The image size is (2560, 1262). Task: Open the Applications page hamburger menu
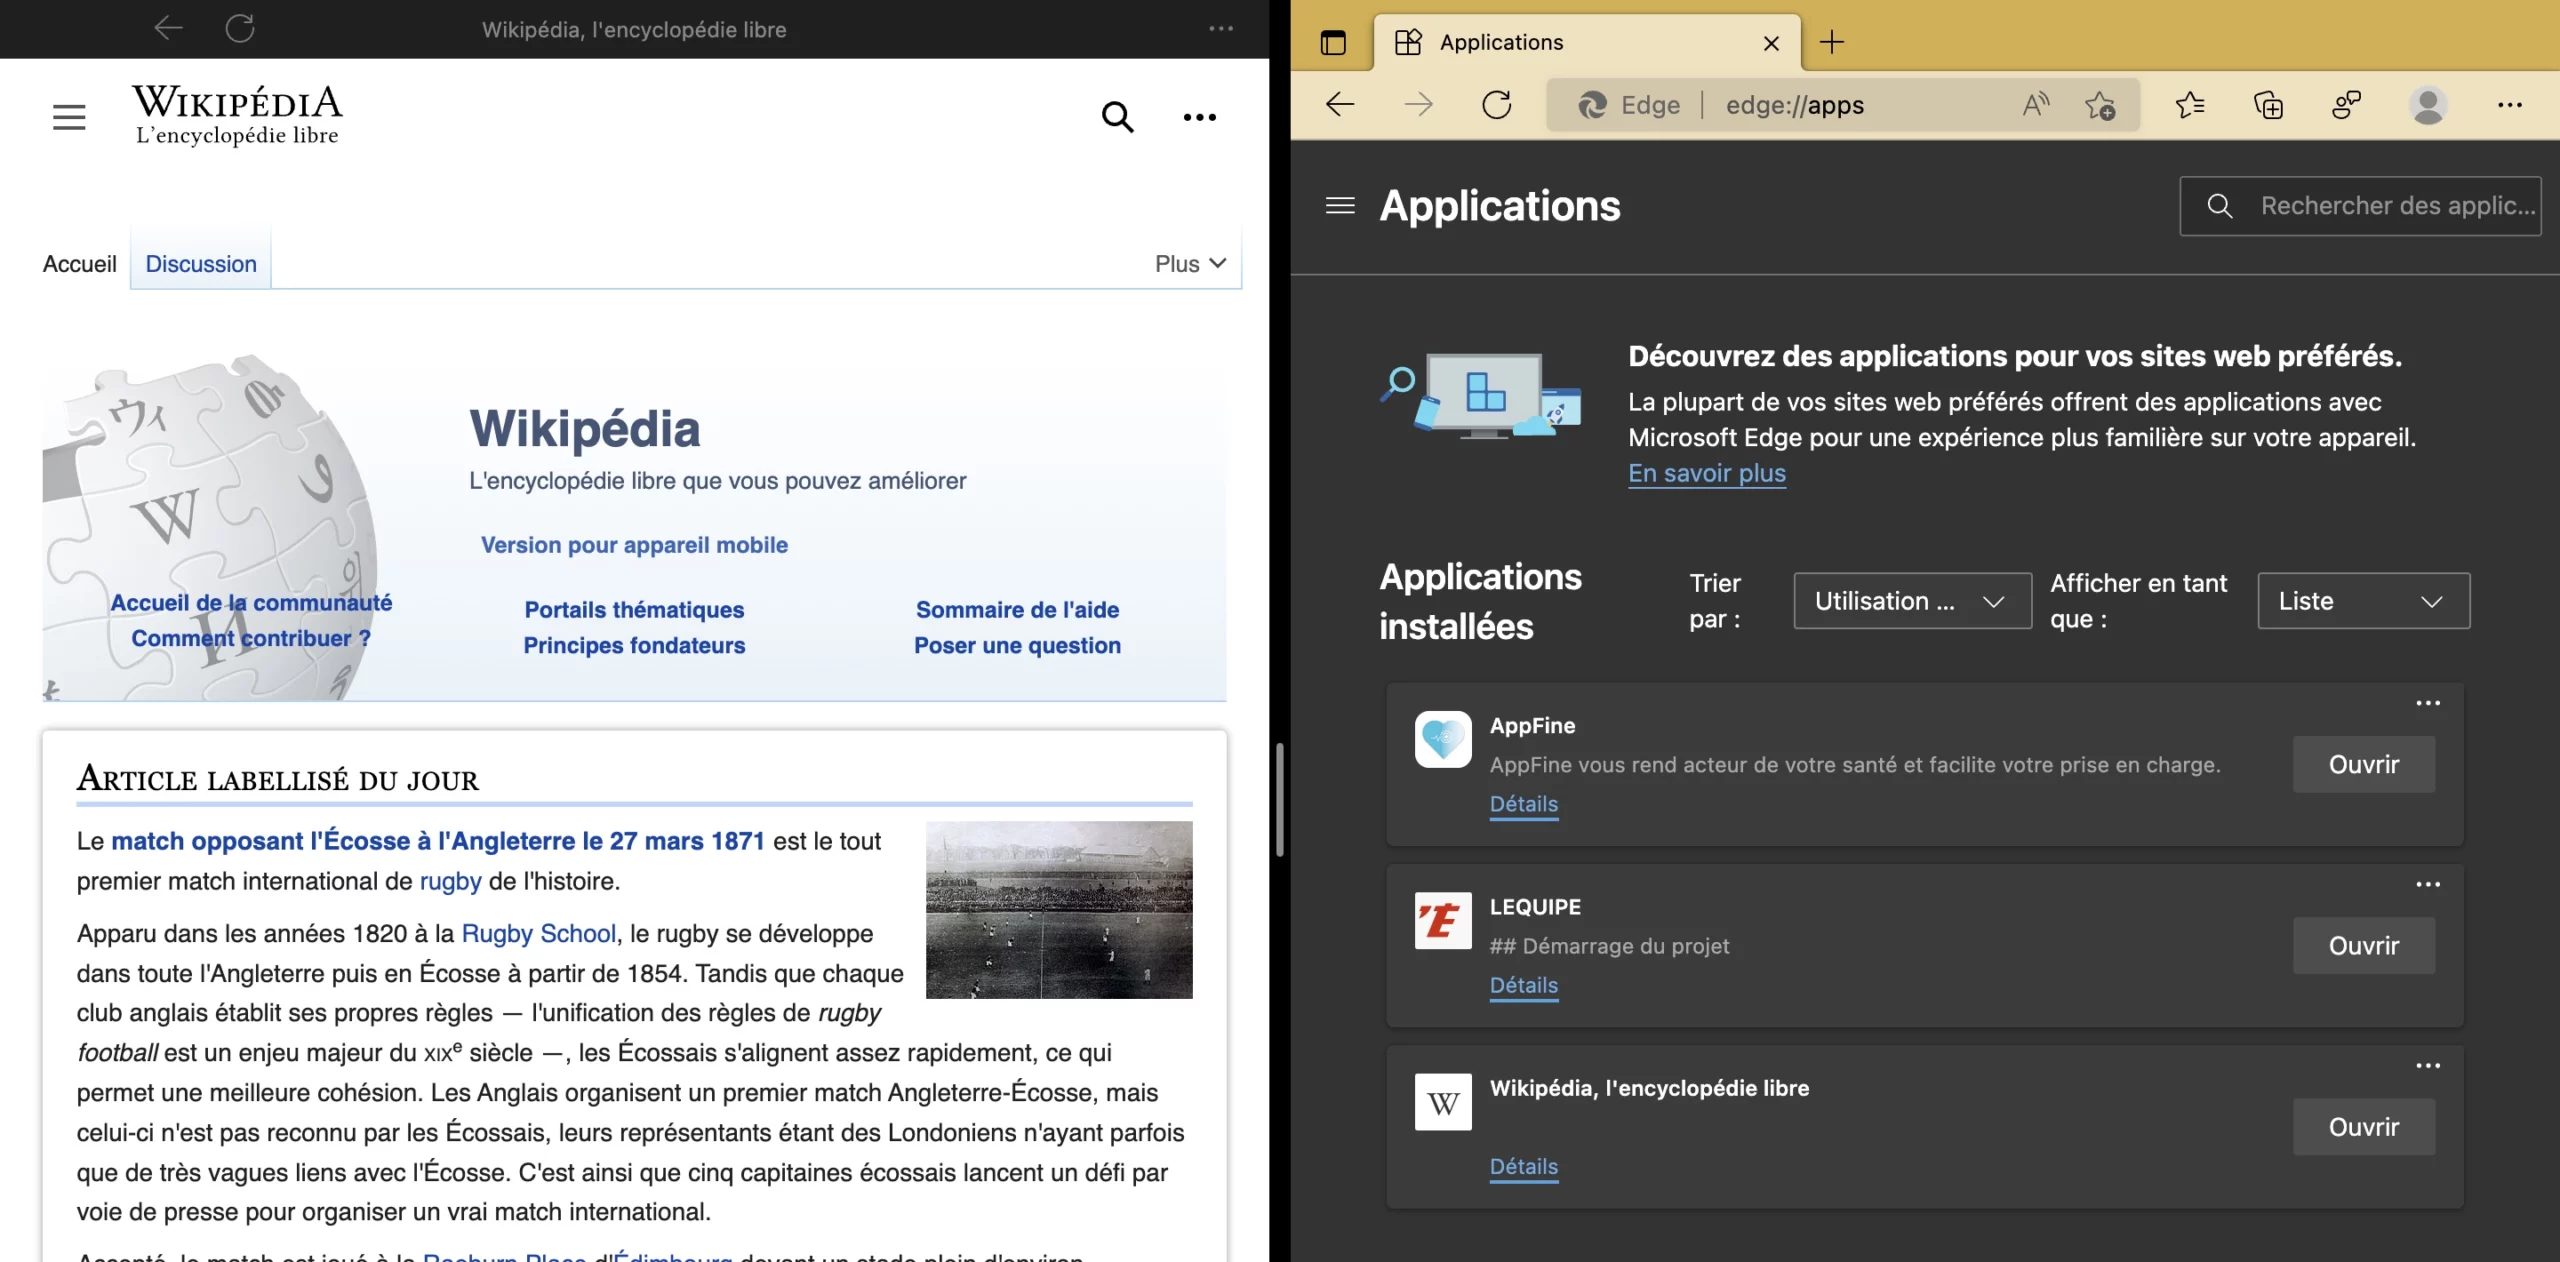pos(1340,205)
